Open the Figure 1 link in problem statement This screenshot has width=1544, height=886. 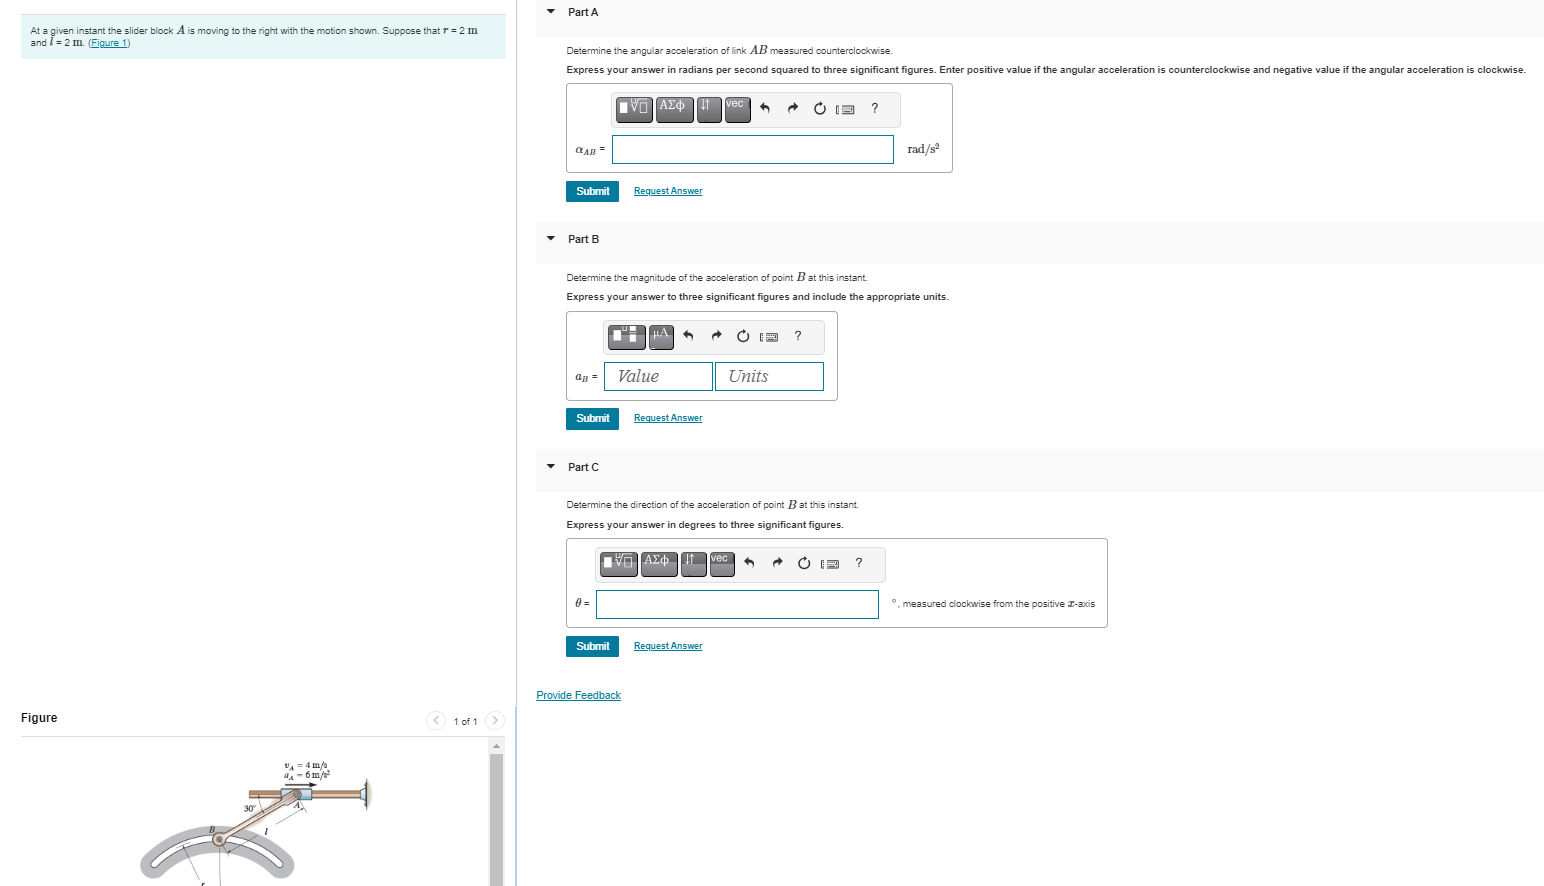(109, 42)
